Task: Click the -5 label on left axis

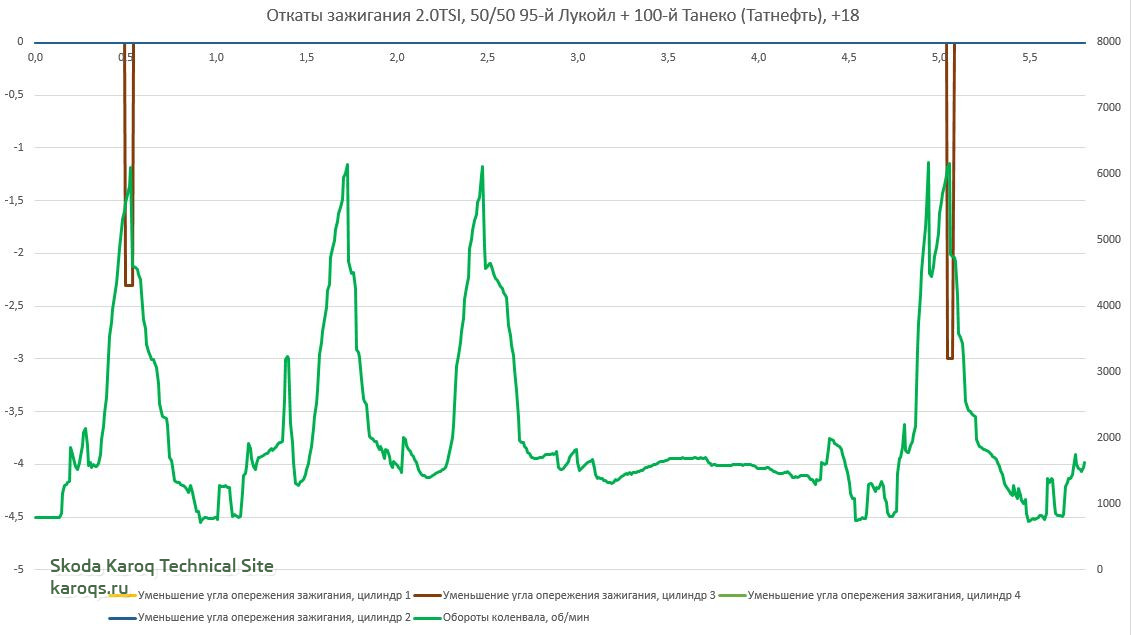Action: [17, 569]
